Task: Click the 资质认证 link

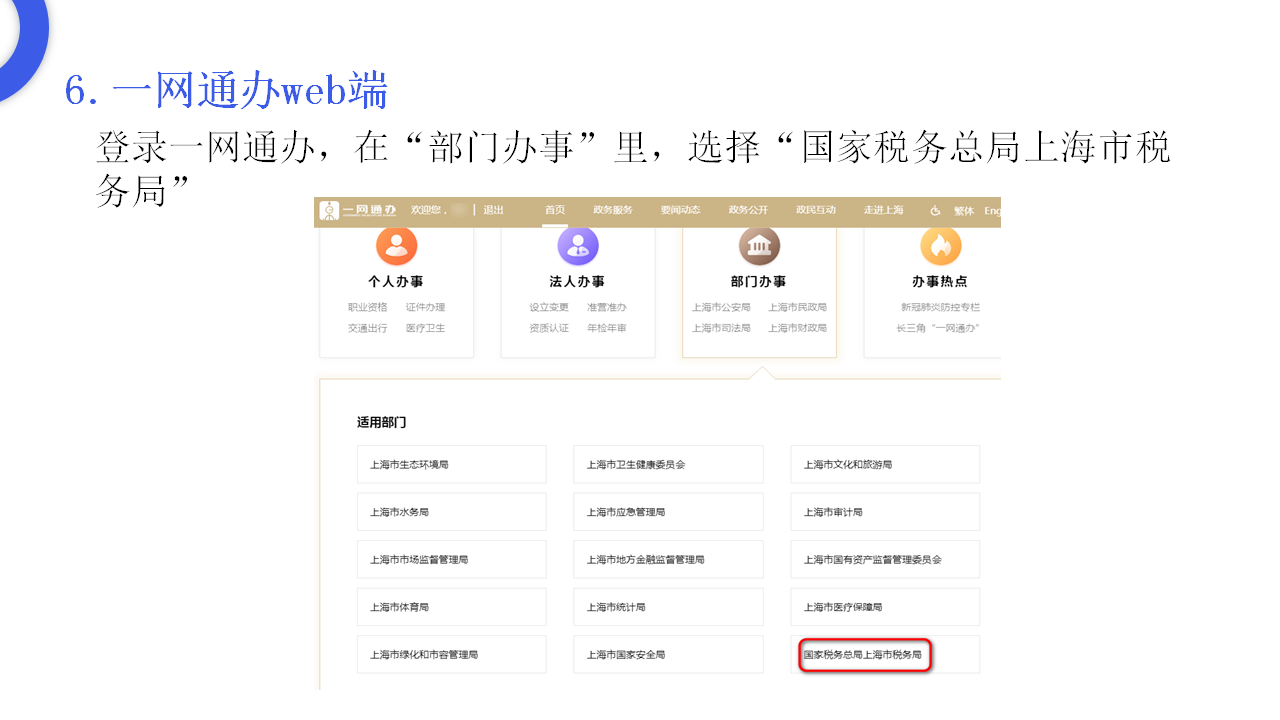Action: [x=549, y=328]
